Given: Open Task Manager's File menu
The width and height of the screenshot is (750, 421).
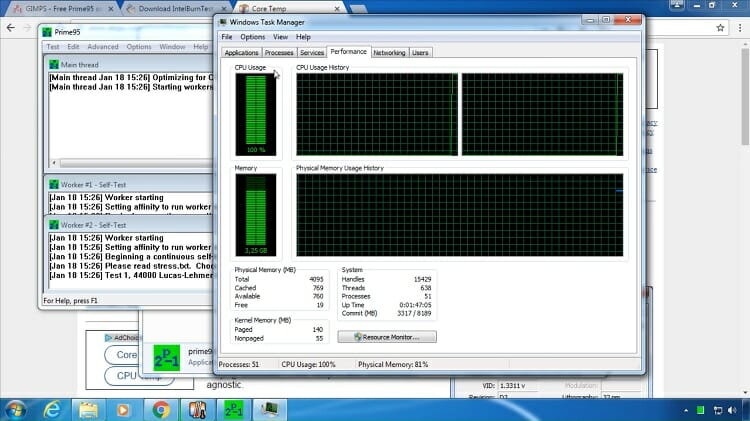Looking at the screenshot, I should point(227,37).
